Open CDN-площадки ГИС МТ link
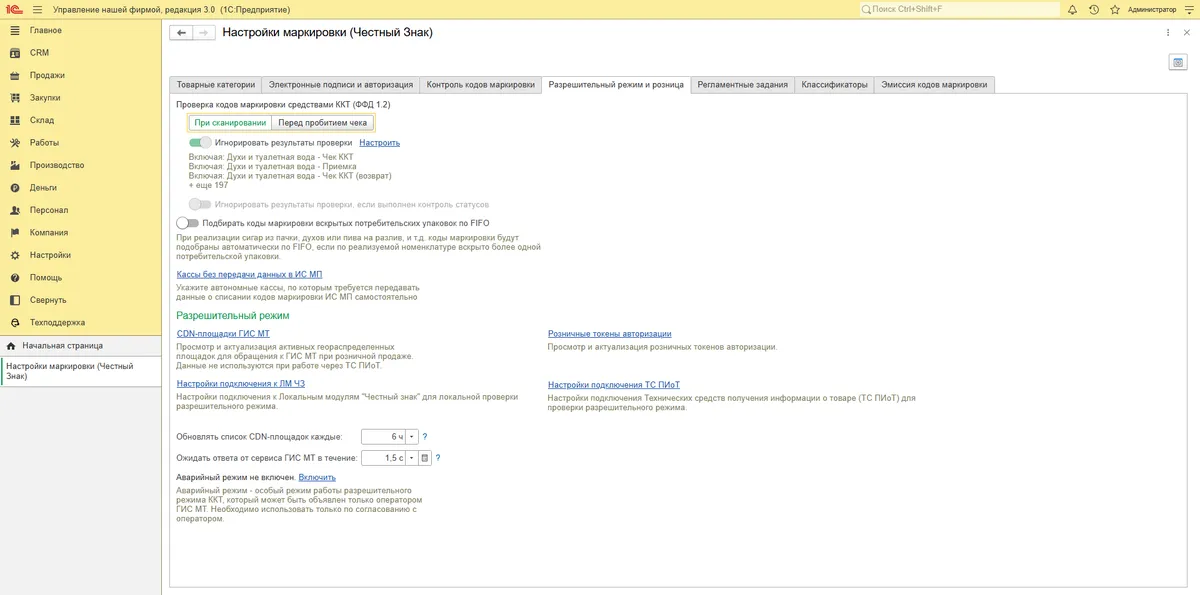The width and height of the screenshot is (1200, 595). coord(223,334)
